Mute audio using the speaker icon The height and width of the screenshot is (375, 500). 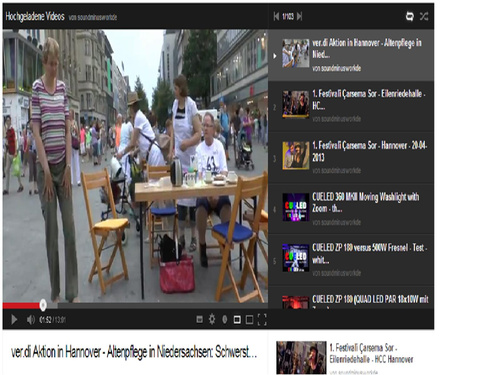(31, 320)
